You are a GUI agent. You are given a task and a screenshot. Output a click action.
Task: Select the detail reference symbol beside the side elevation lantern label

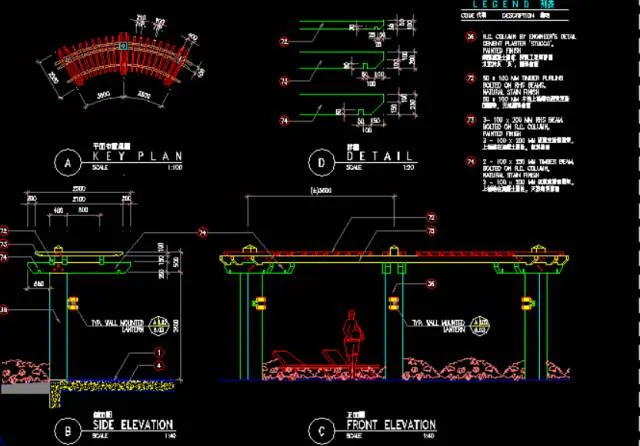[159, 326]
